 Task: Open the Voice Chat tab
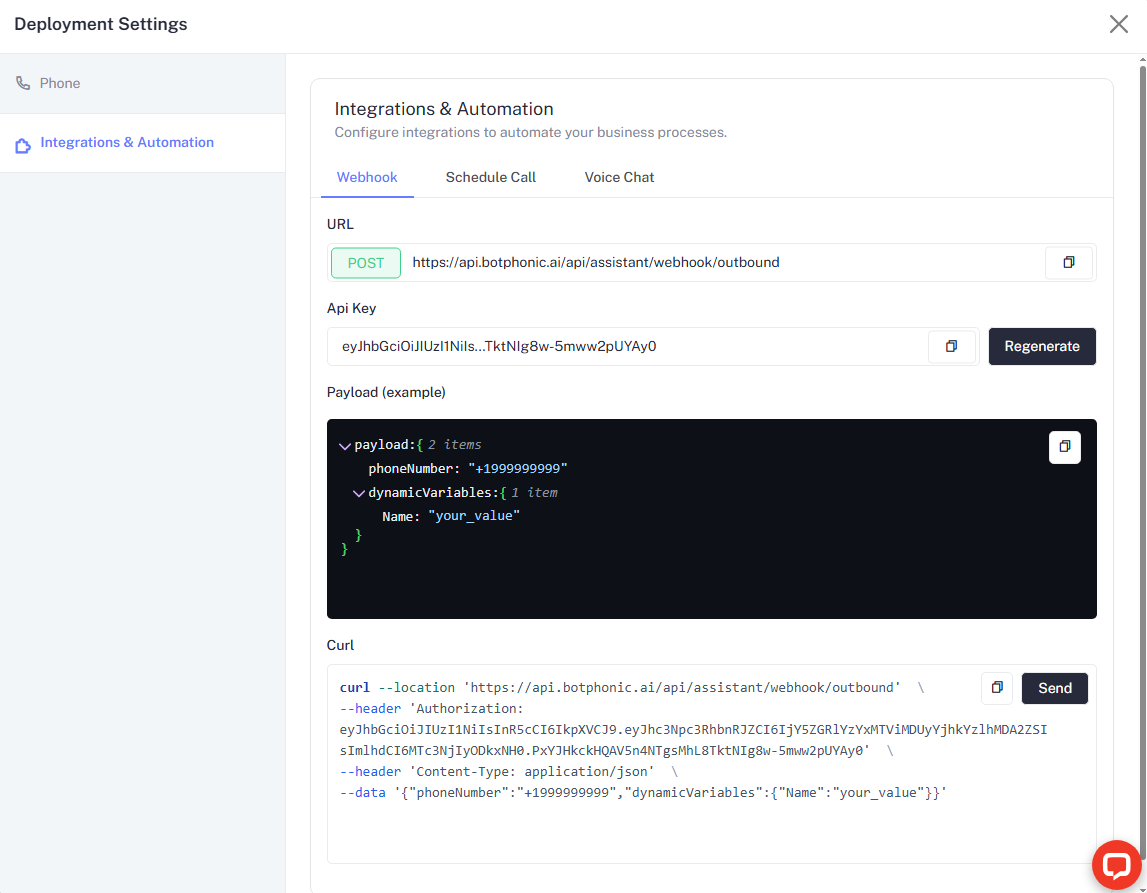[619, 177]
